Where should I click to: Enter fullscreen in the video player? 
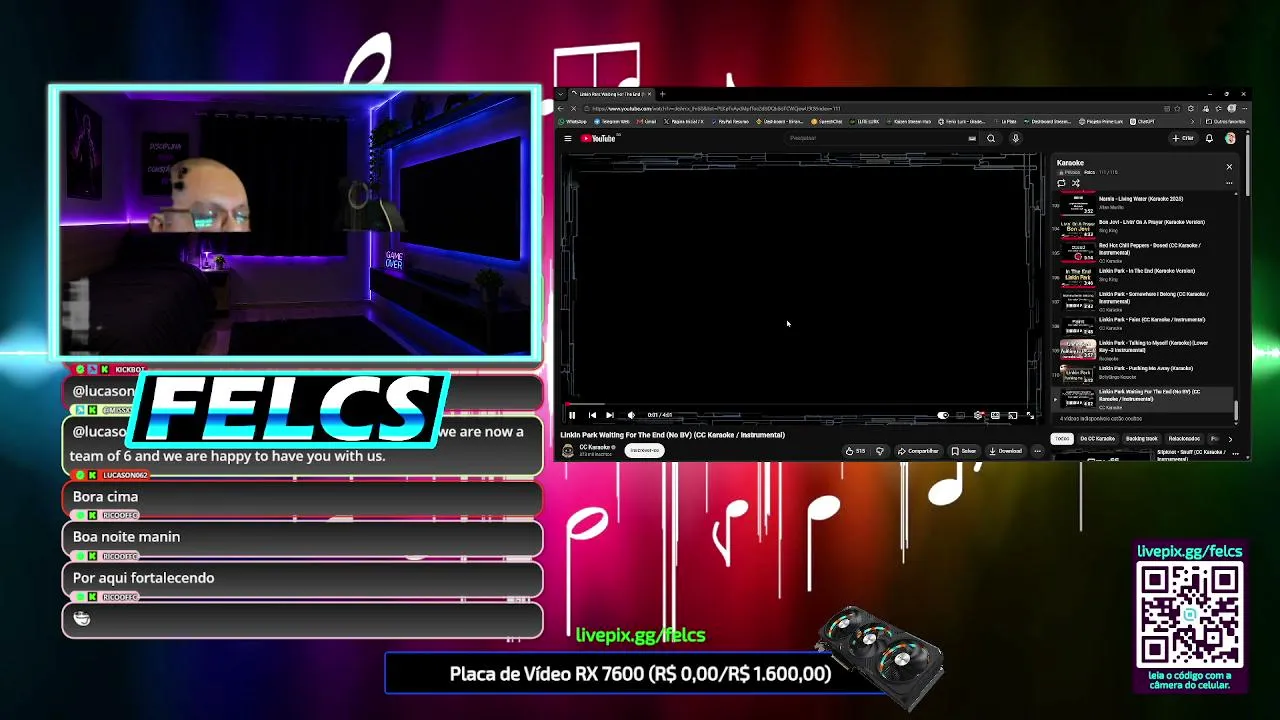point(1030,415)
